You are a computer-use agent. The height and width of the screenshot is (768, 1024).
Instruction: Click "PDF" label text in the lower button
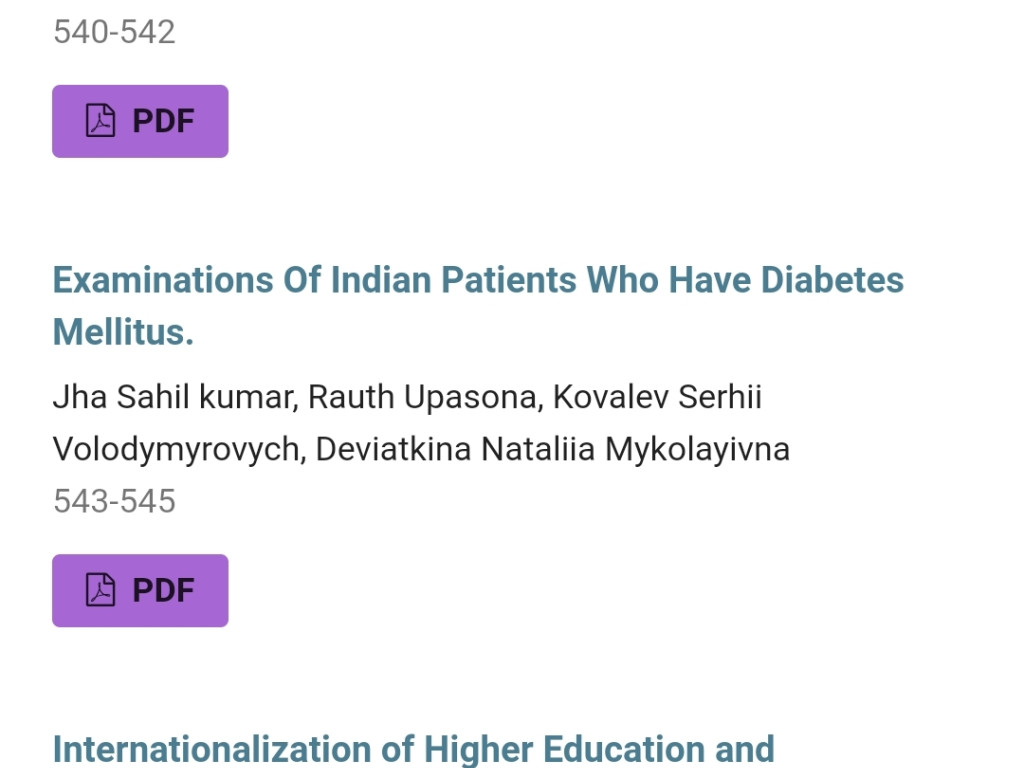point(163,590)
